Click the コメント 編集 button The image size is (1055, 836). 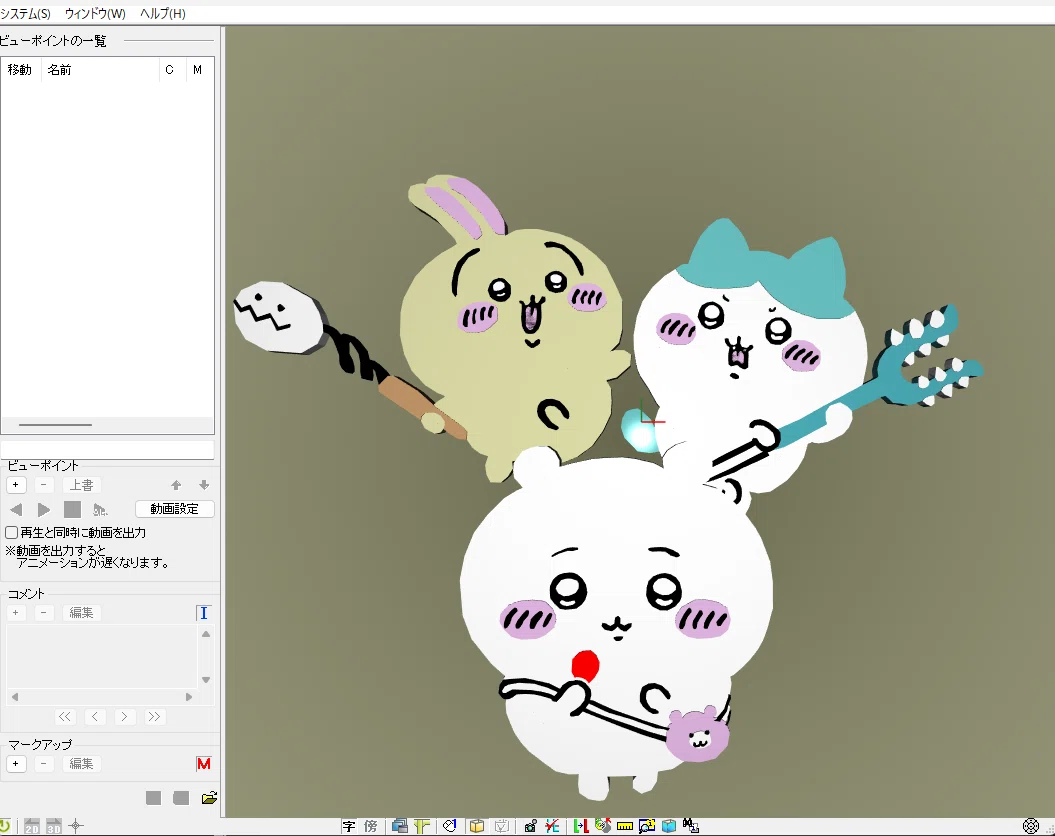(x=81, y=613)
